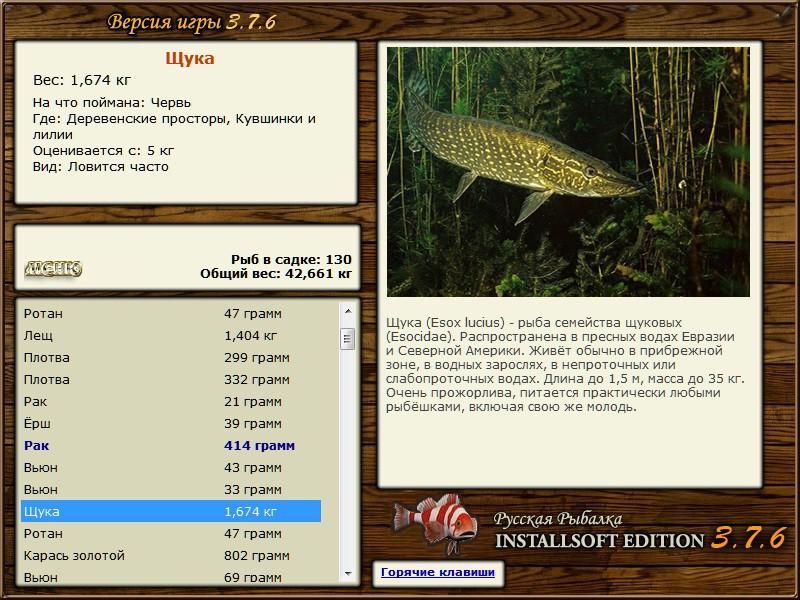Click the Общий вес: 42,661 кг total
The image size is (800, 600).
(276, 273)
